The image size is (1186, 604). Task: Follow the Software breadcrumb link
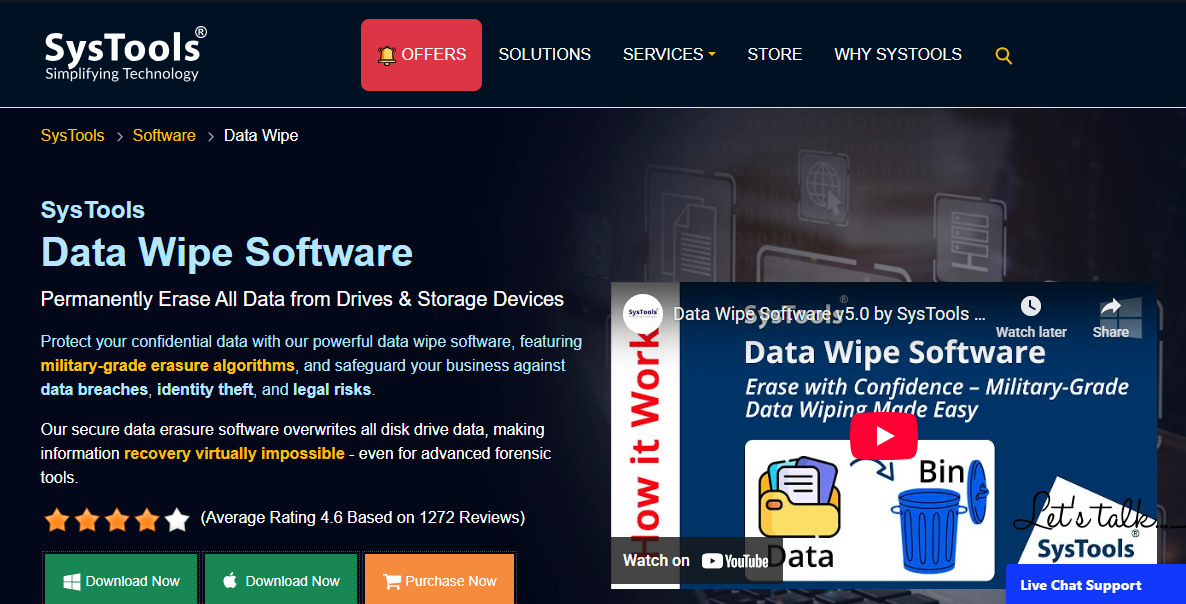pos(164,135)
